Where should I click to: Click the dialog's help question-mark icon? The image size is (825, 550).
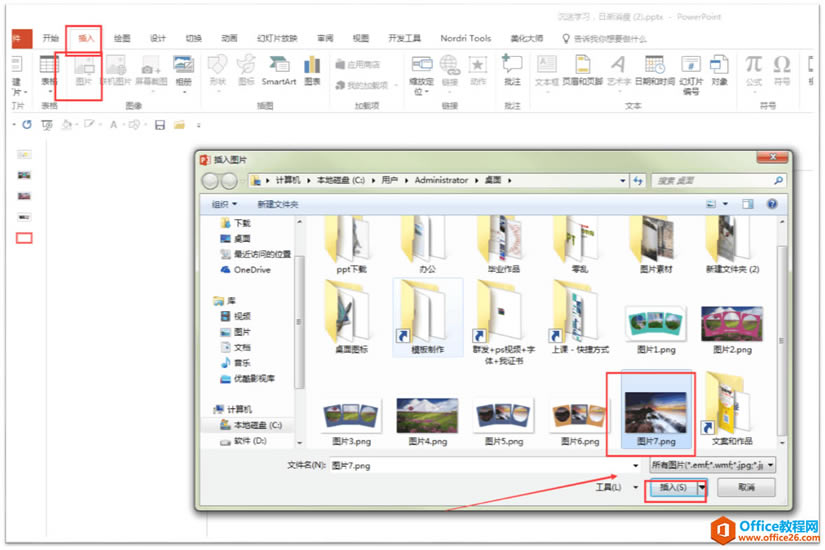(772, 204)
